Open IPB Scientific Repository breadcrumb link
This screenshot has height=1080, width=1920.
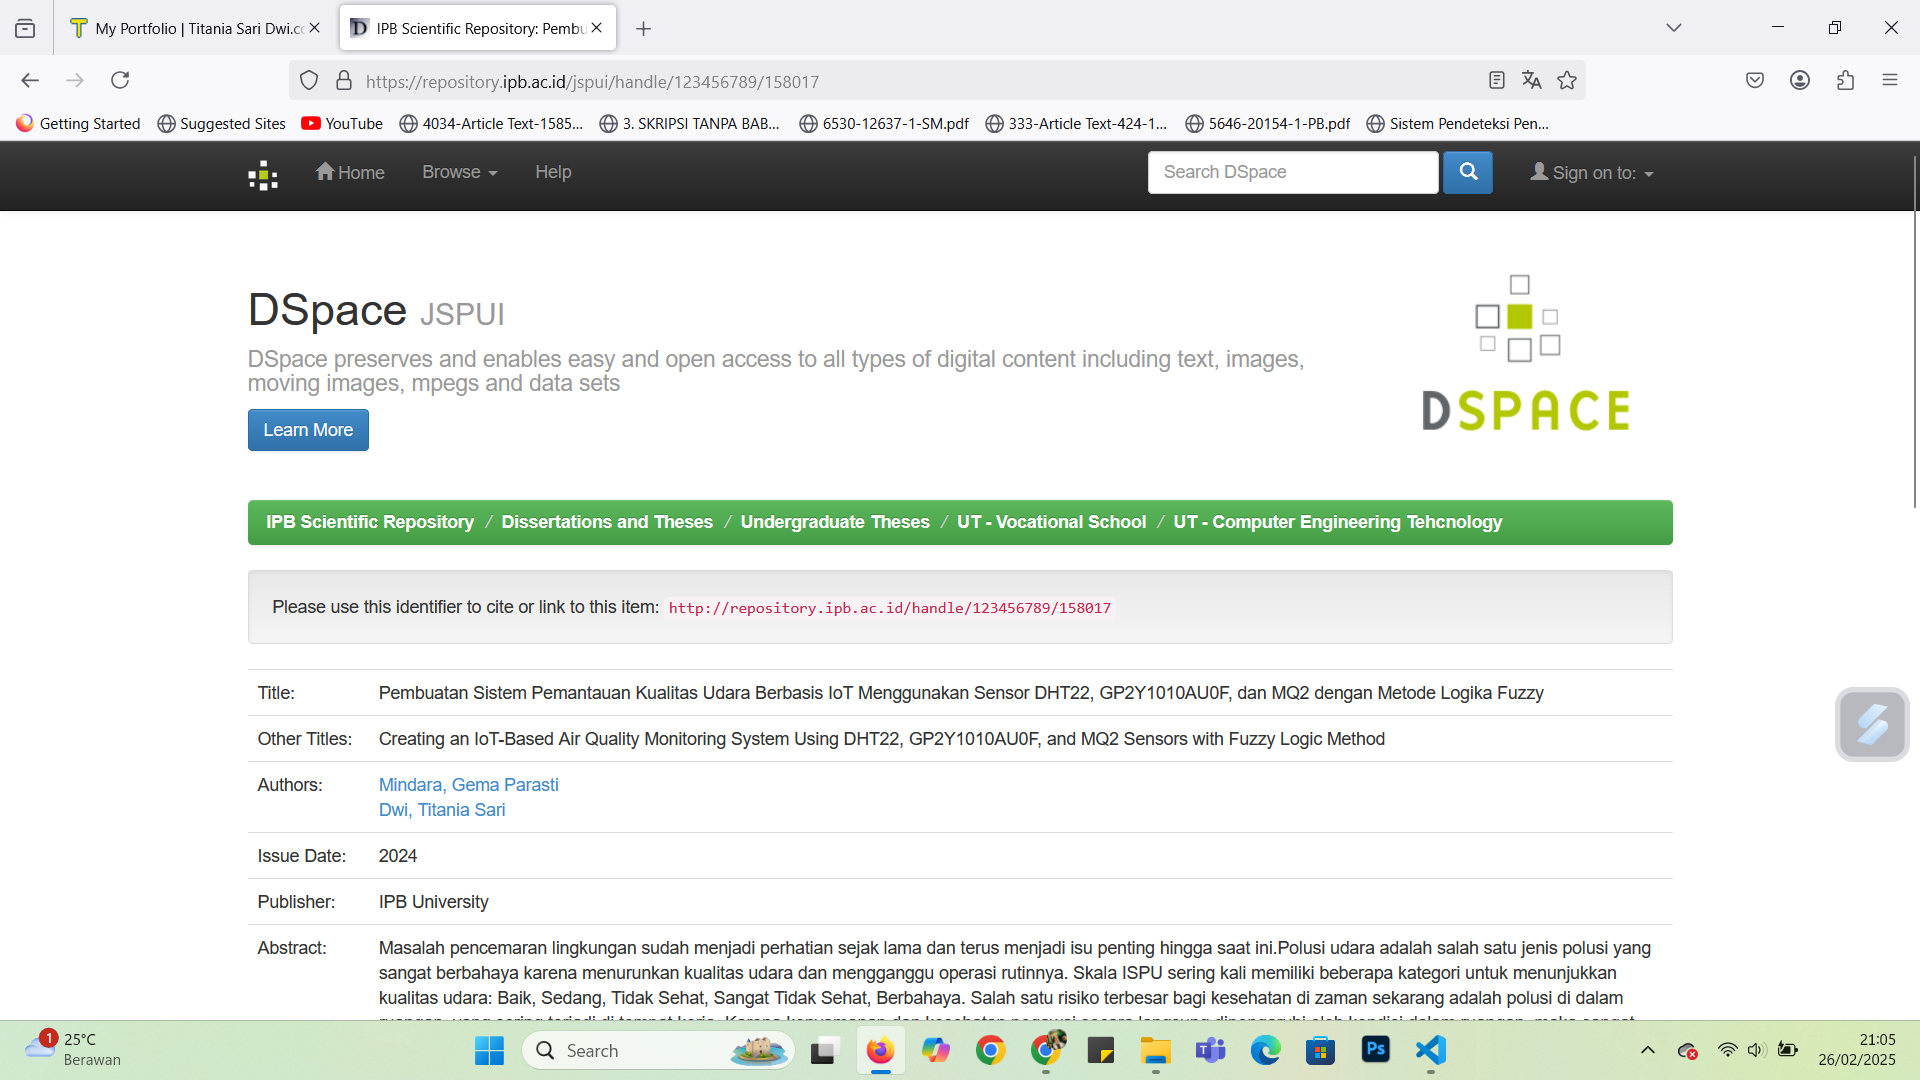pyautogui.click(x=370, y=522)
